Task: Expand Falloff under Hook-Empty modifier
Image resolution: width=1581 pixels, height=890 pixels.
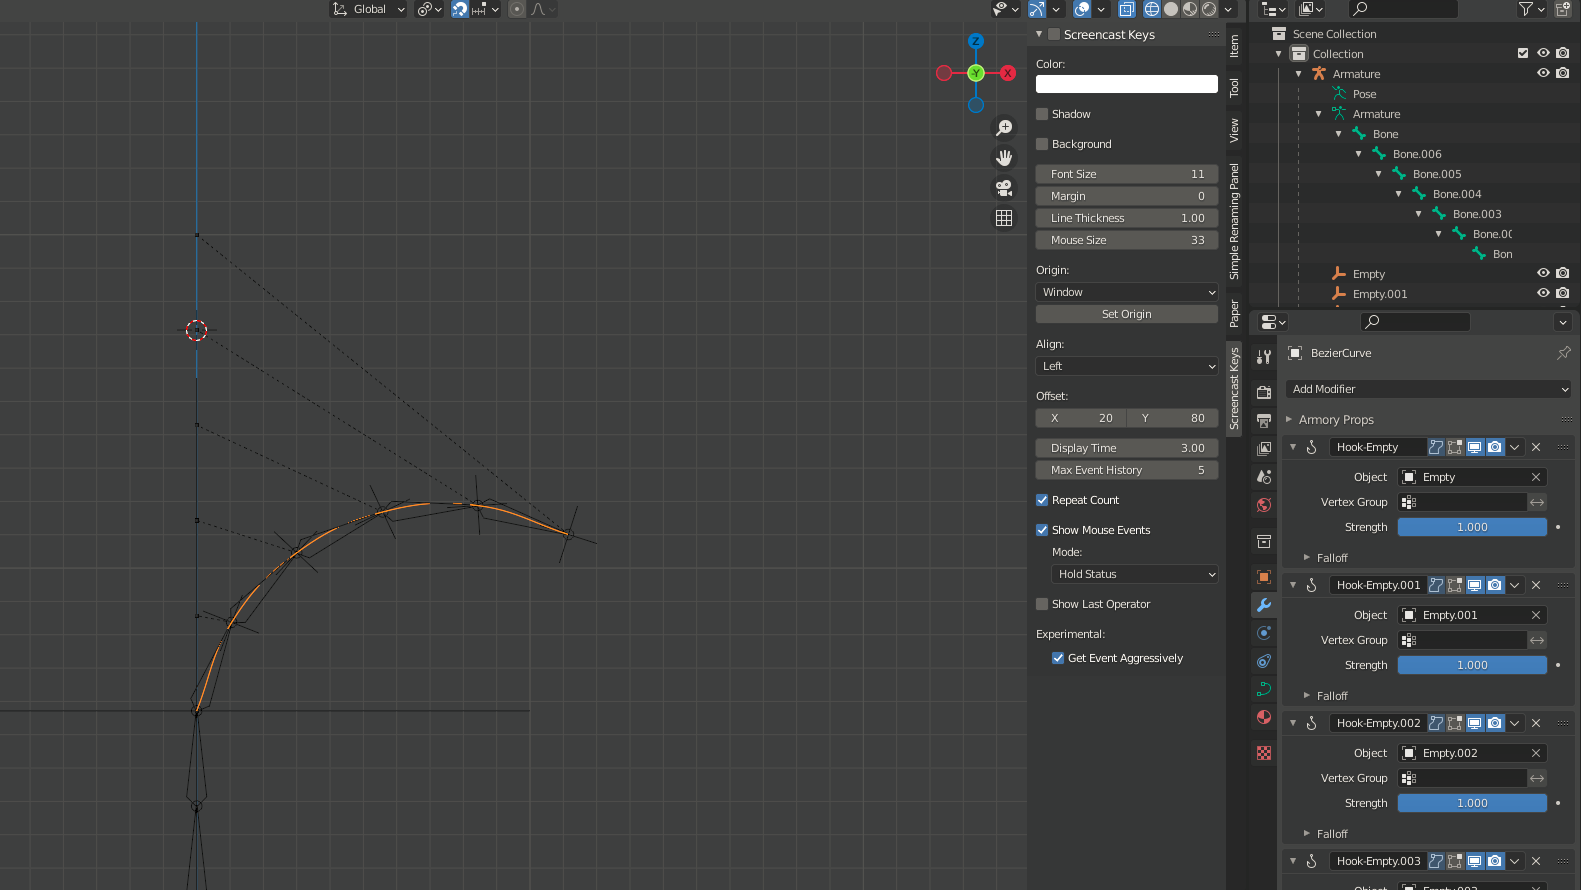Action: tap(1306, 558)
